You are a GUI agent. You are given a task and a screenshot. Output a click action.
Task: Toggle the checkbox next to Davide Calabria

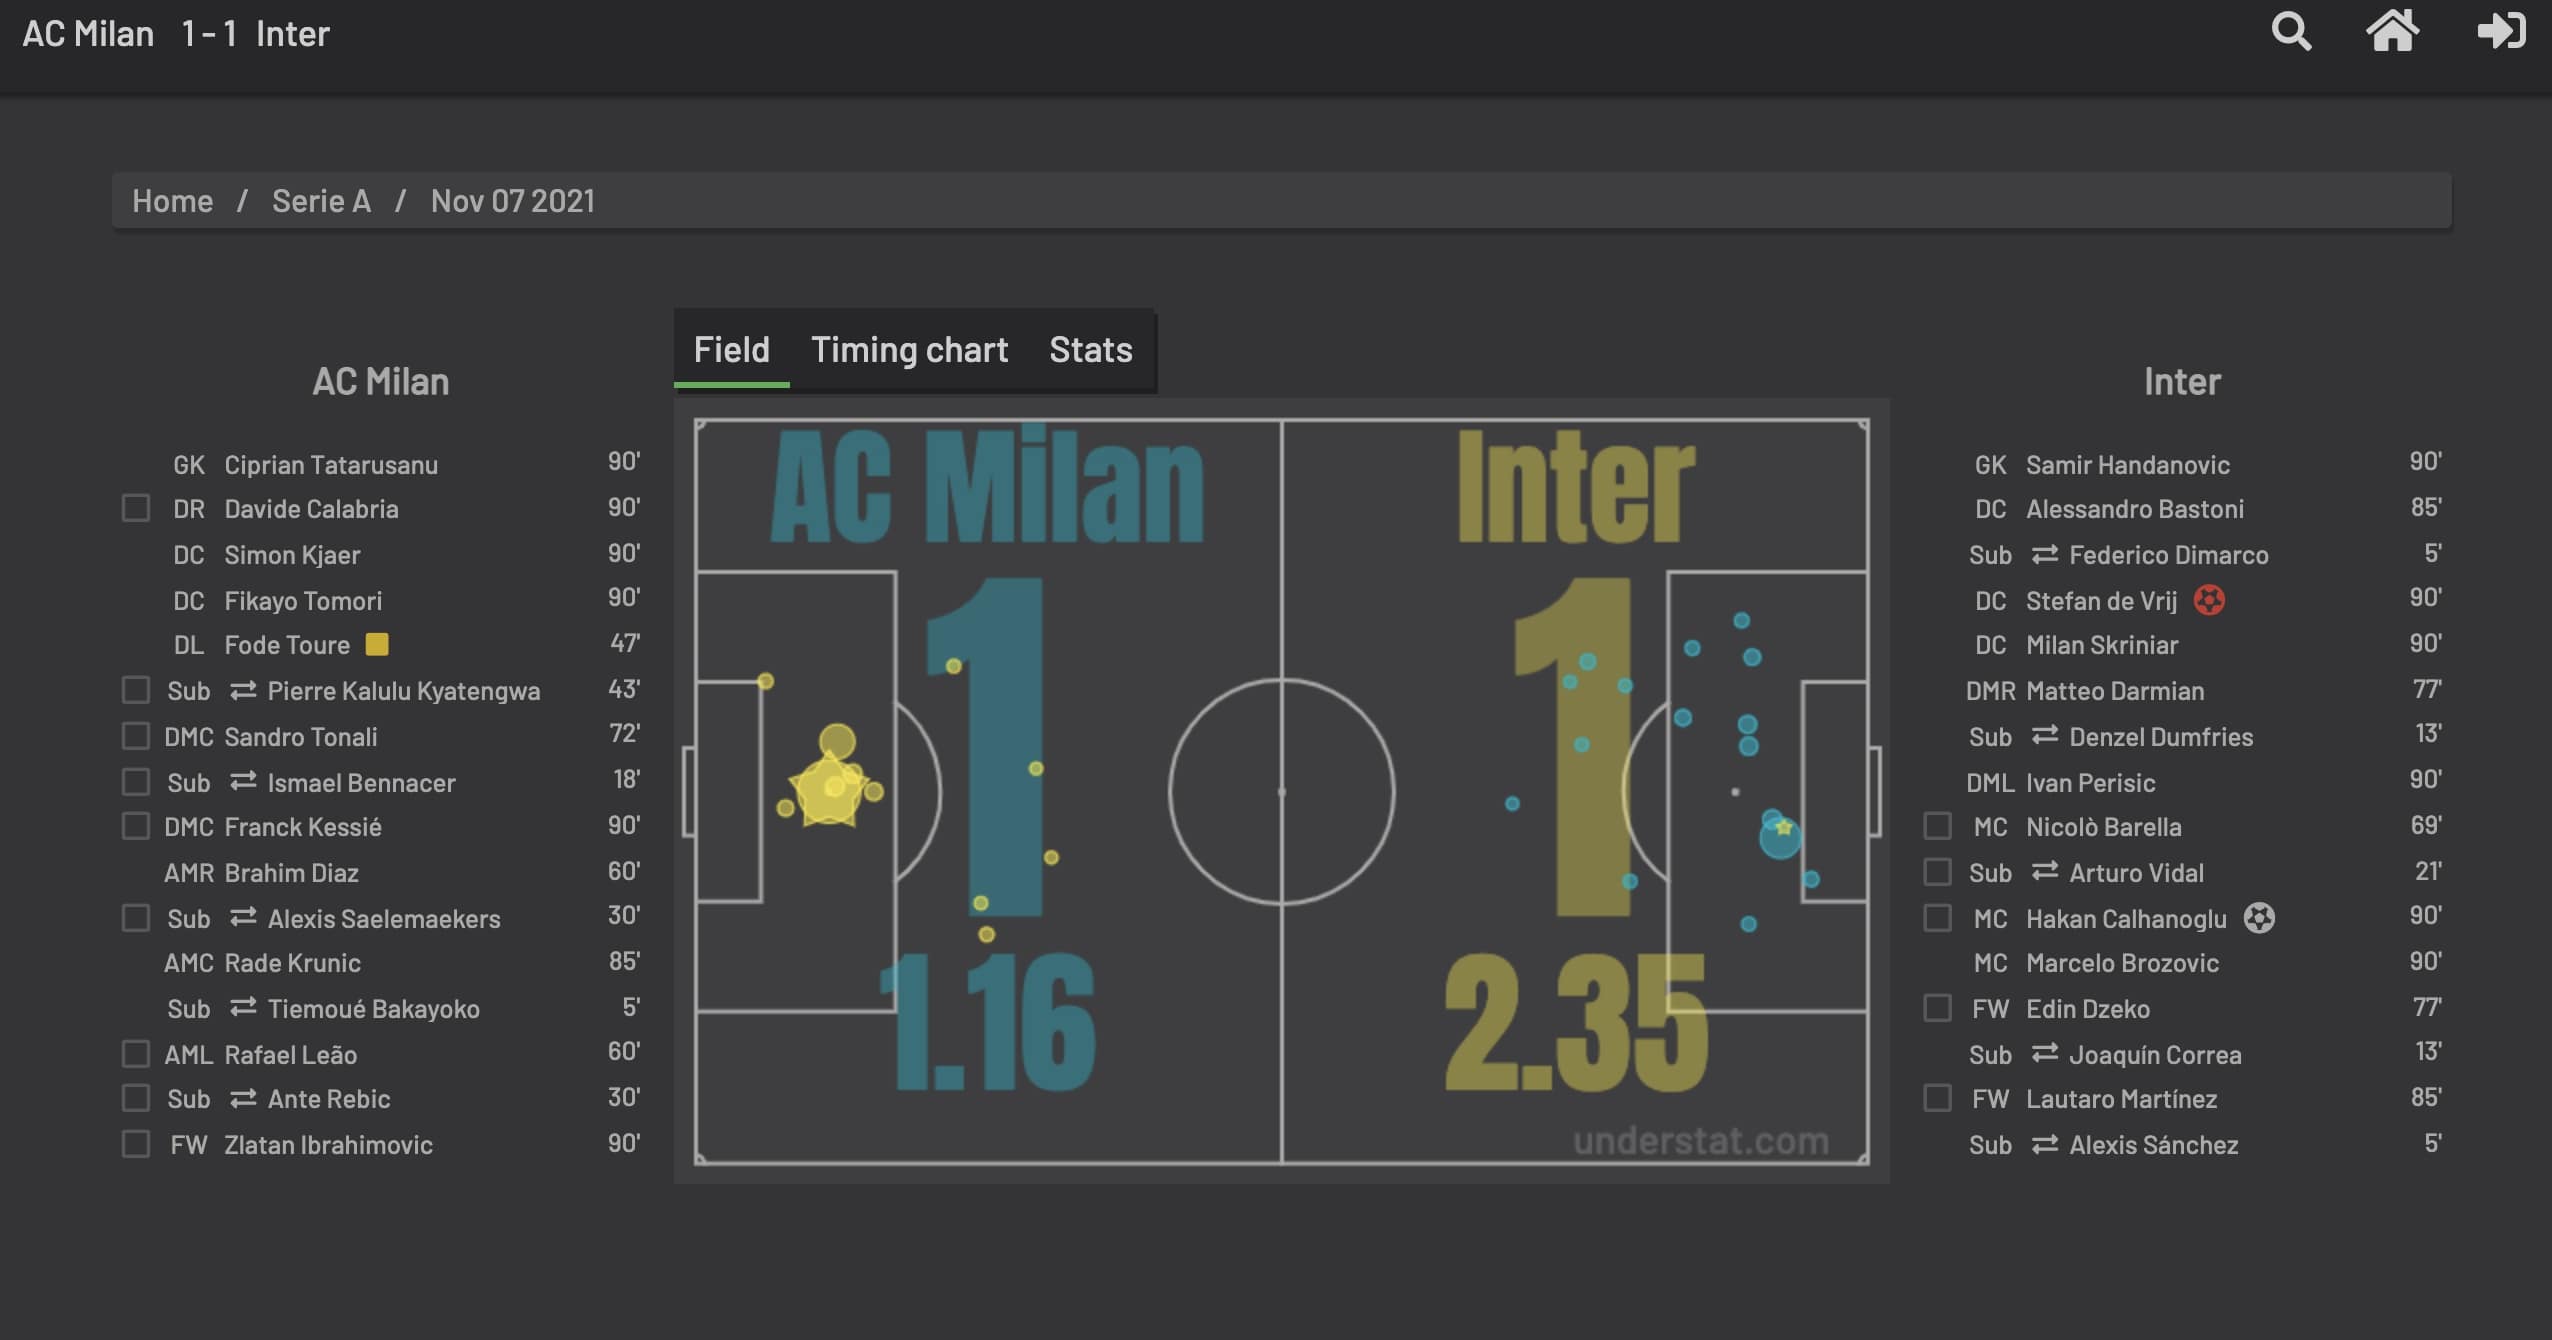coord(133,508)
